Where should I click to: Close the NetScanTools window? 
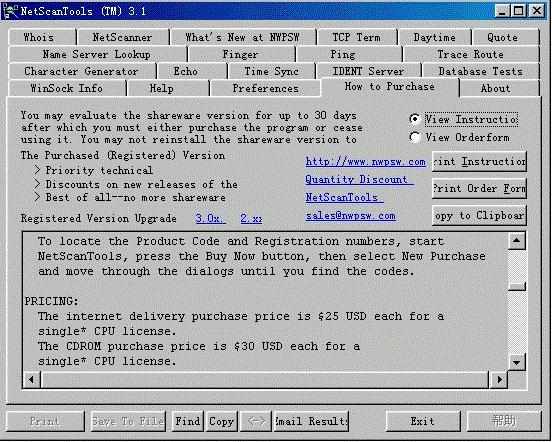point(537,11)
